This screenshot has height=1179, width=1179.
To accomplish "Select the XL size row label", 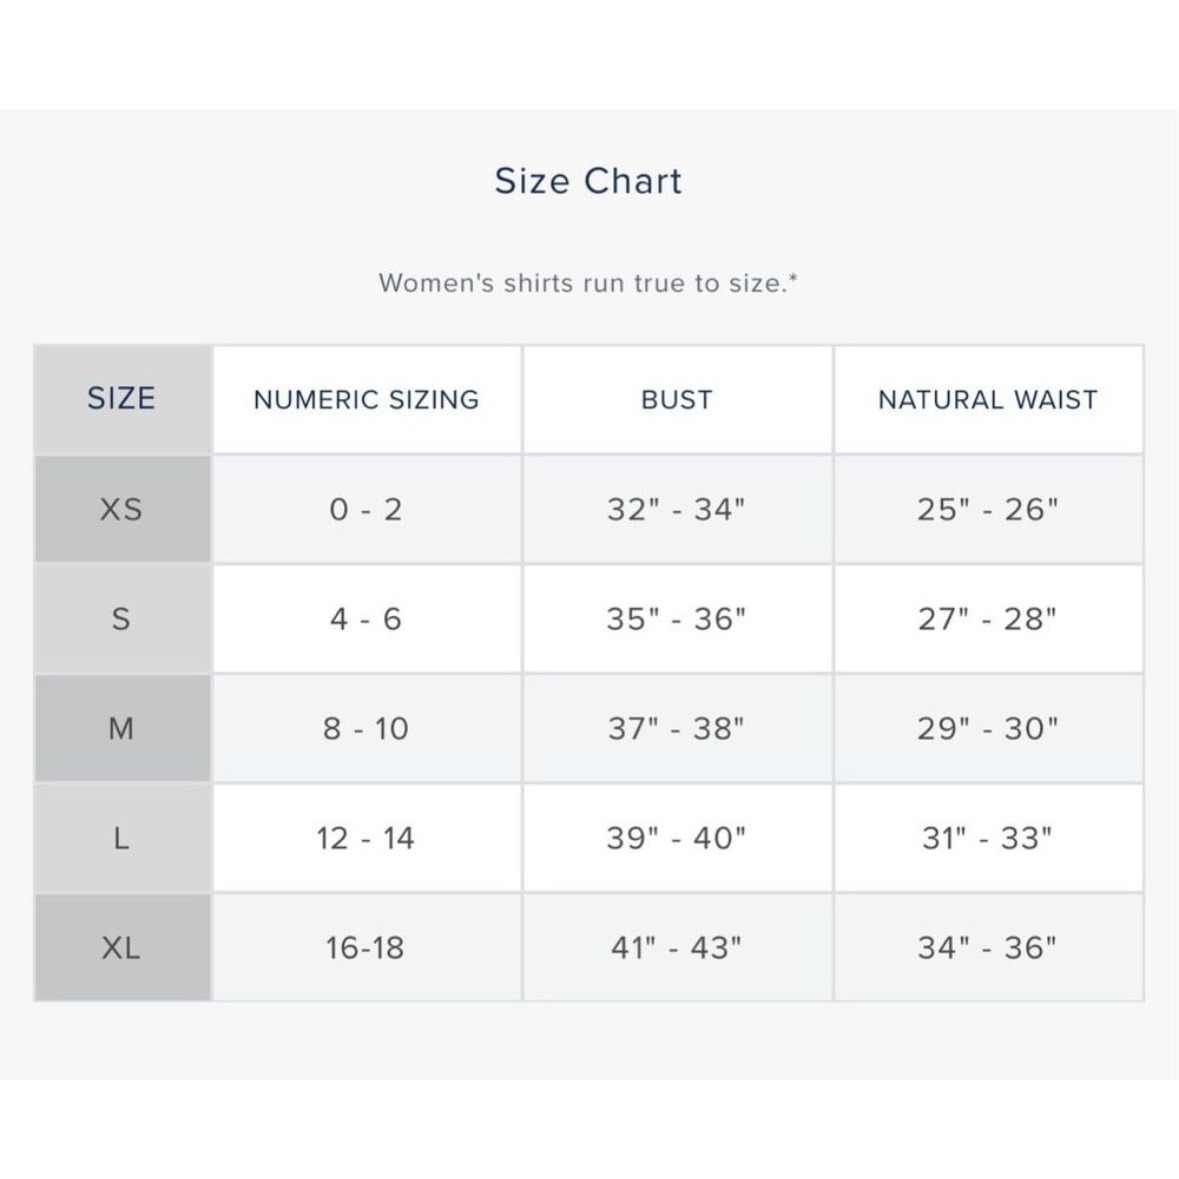I will click(x=122, y=947).
